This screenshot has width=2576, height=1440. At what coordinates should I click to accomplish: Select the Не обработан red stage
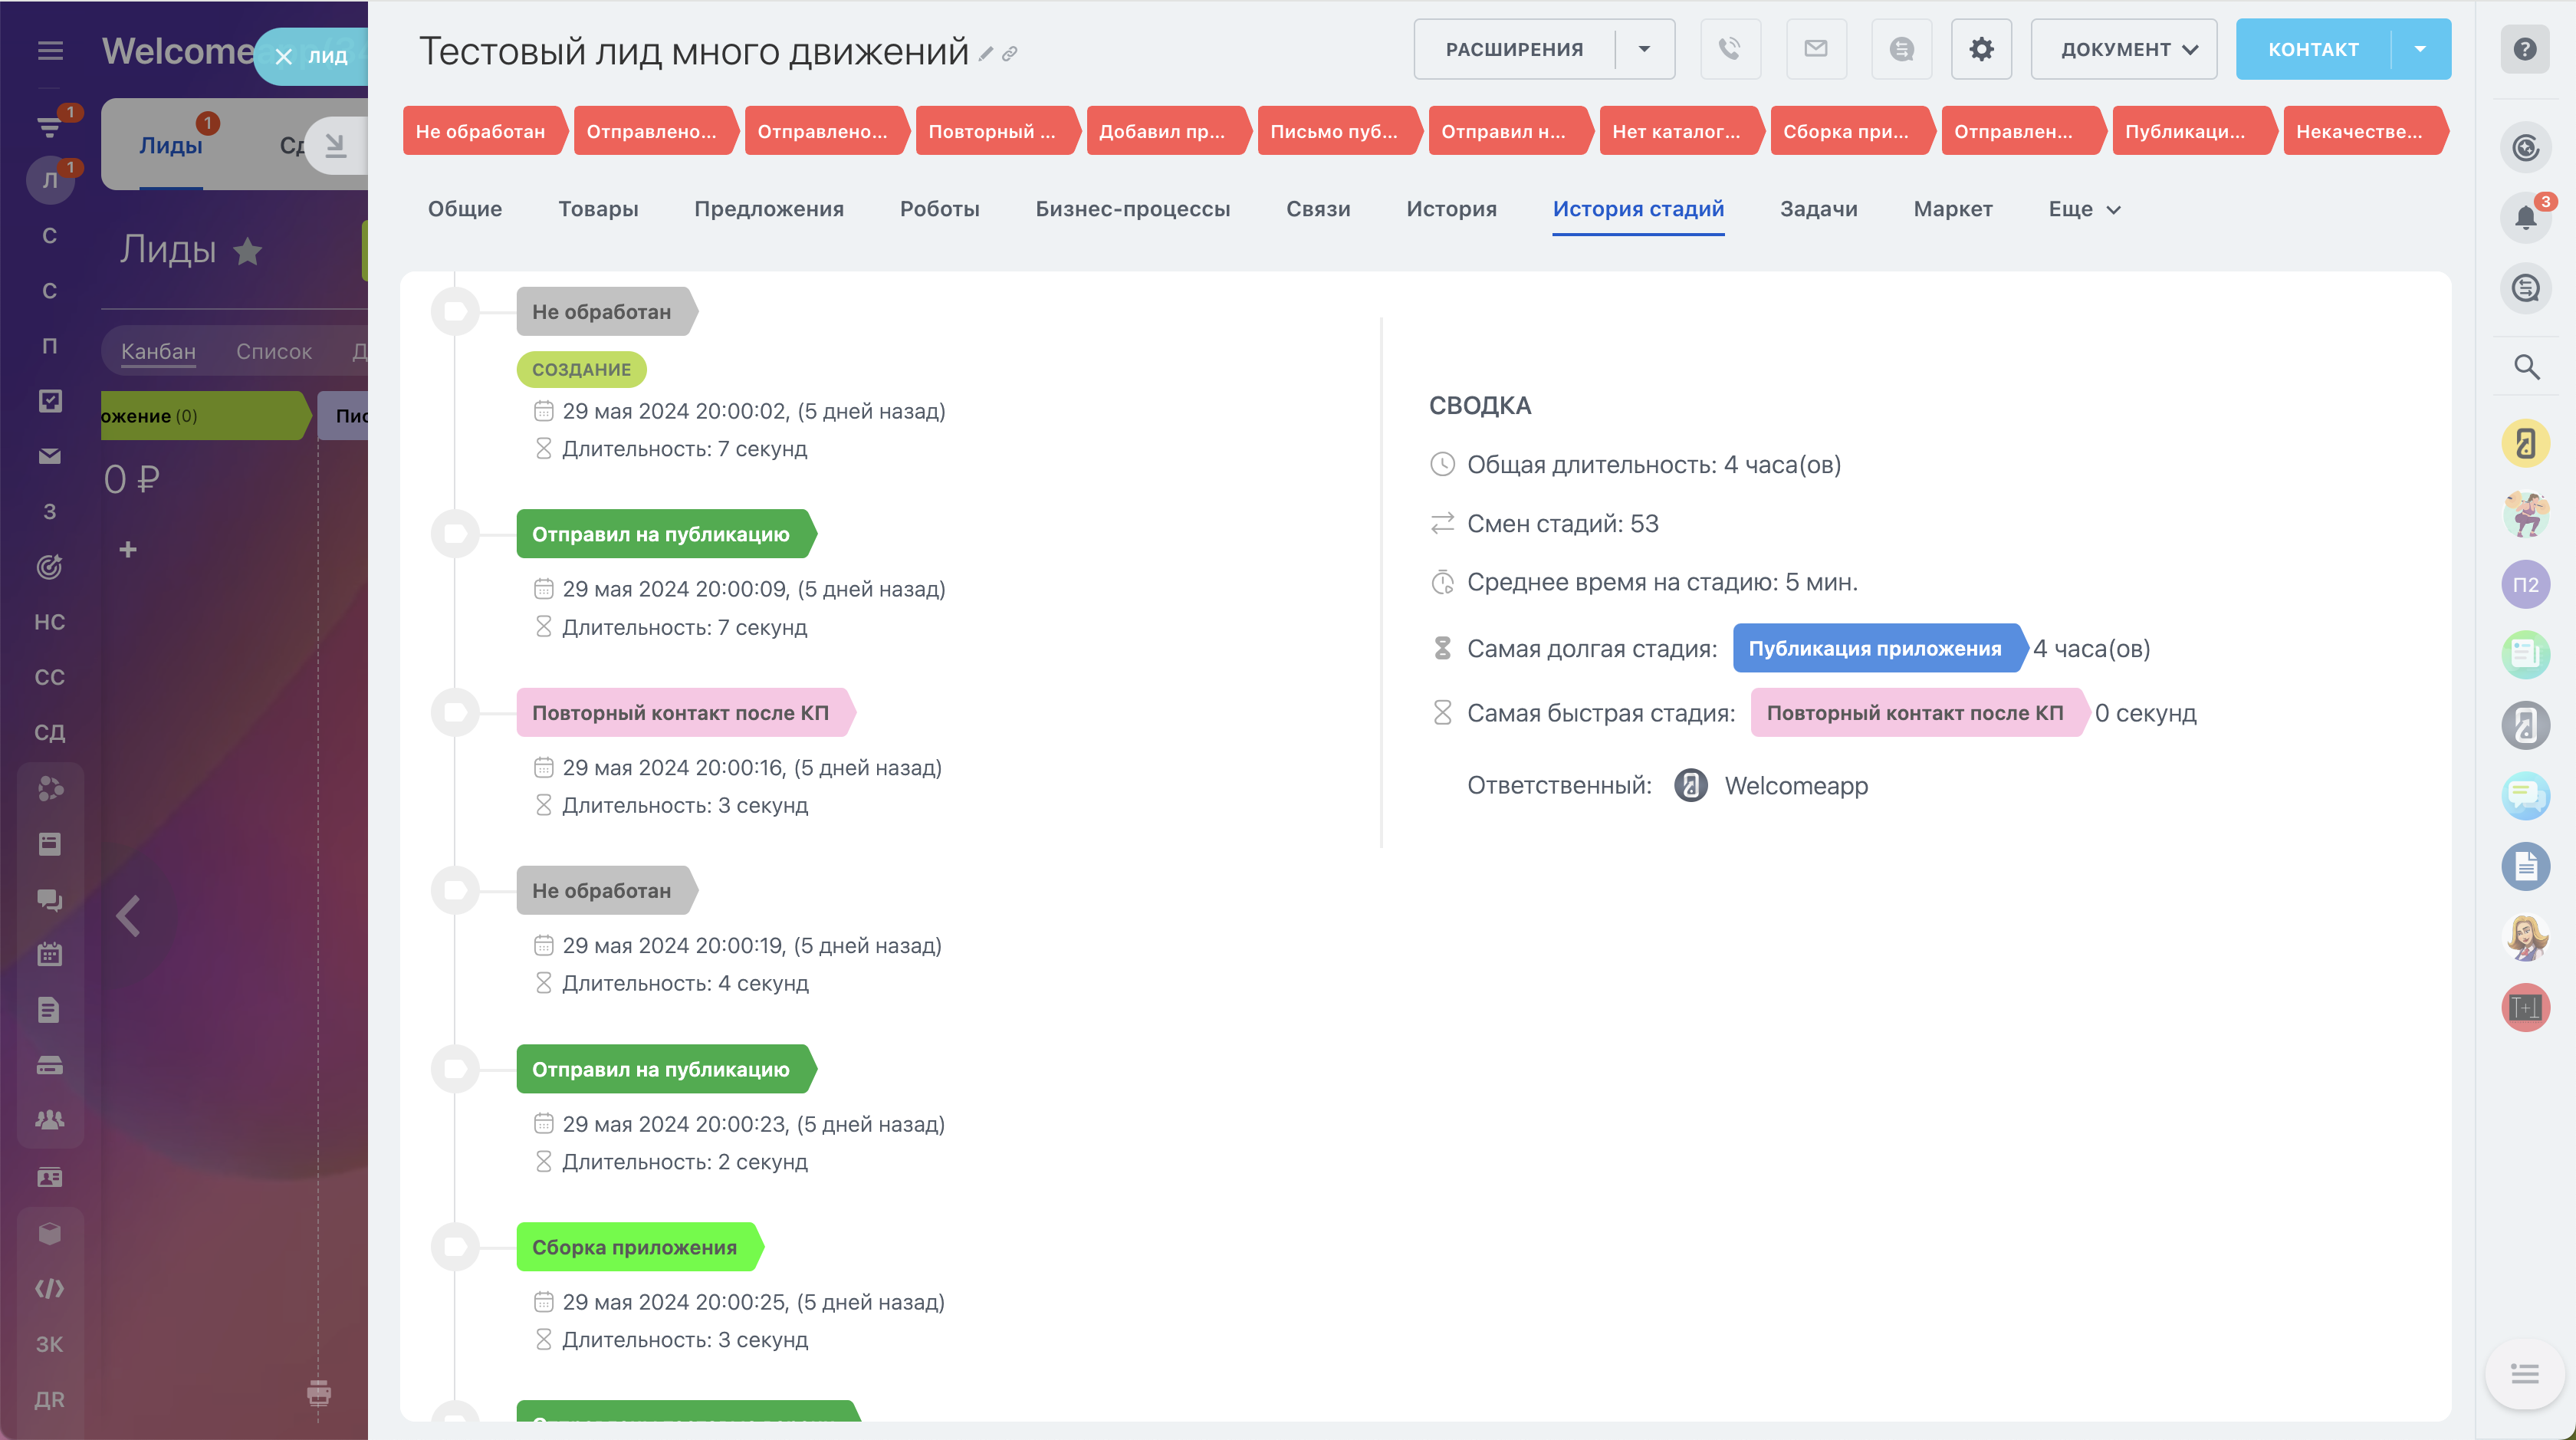[x=481, y=131]
